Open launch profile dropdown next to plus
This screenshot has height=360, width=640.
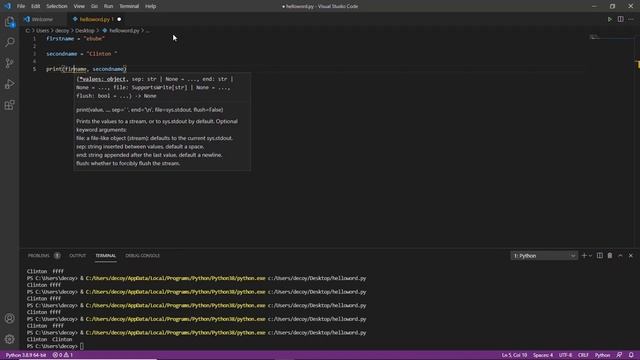[591, 256]
